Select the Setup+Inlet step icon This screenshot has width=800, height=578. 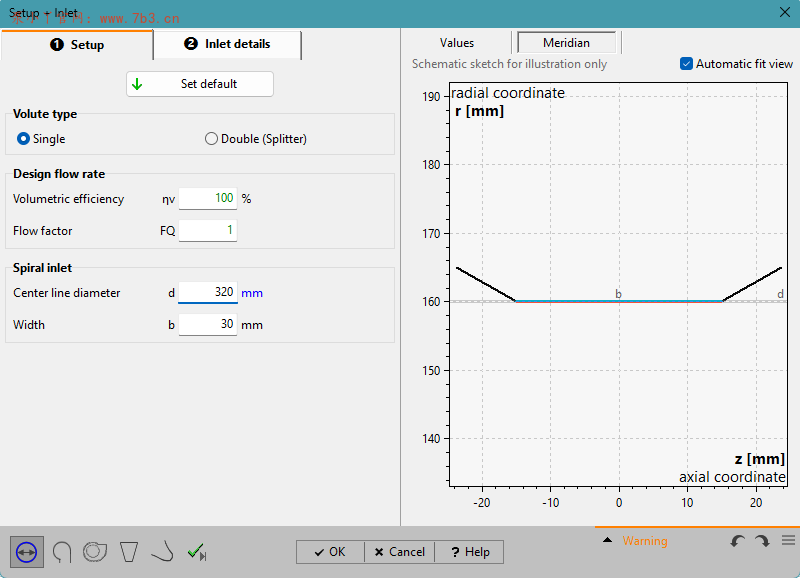[26, 552]
